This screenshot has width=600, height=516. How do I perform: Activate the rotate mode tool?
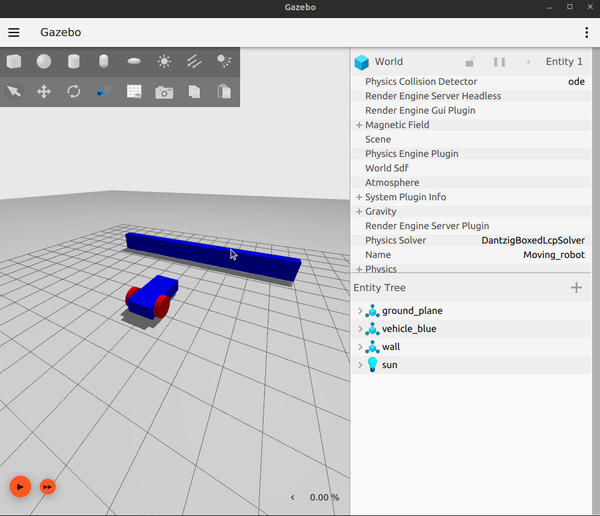[x=73, y=91]
